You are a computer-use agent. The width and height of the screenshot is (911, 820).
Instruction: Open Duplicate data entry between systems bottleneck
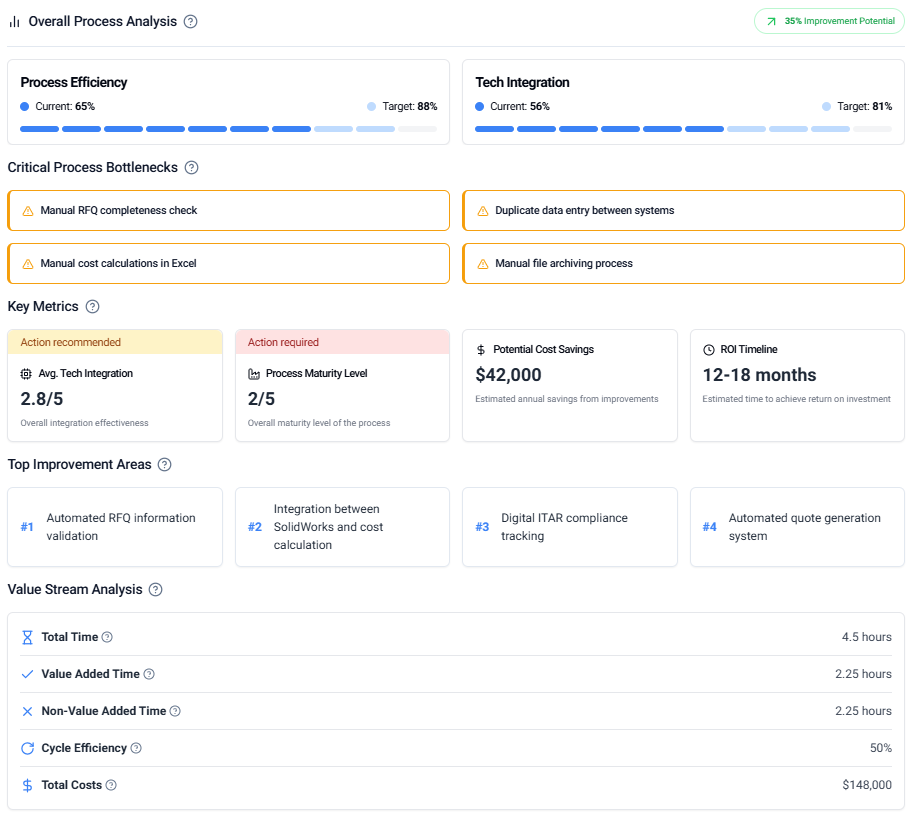coord(683,211)
